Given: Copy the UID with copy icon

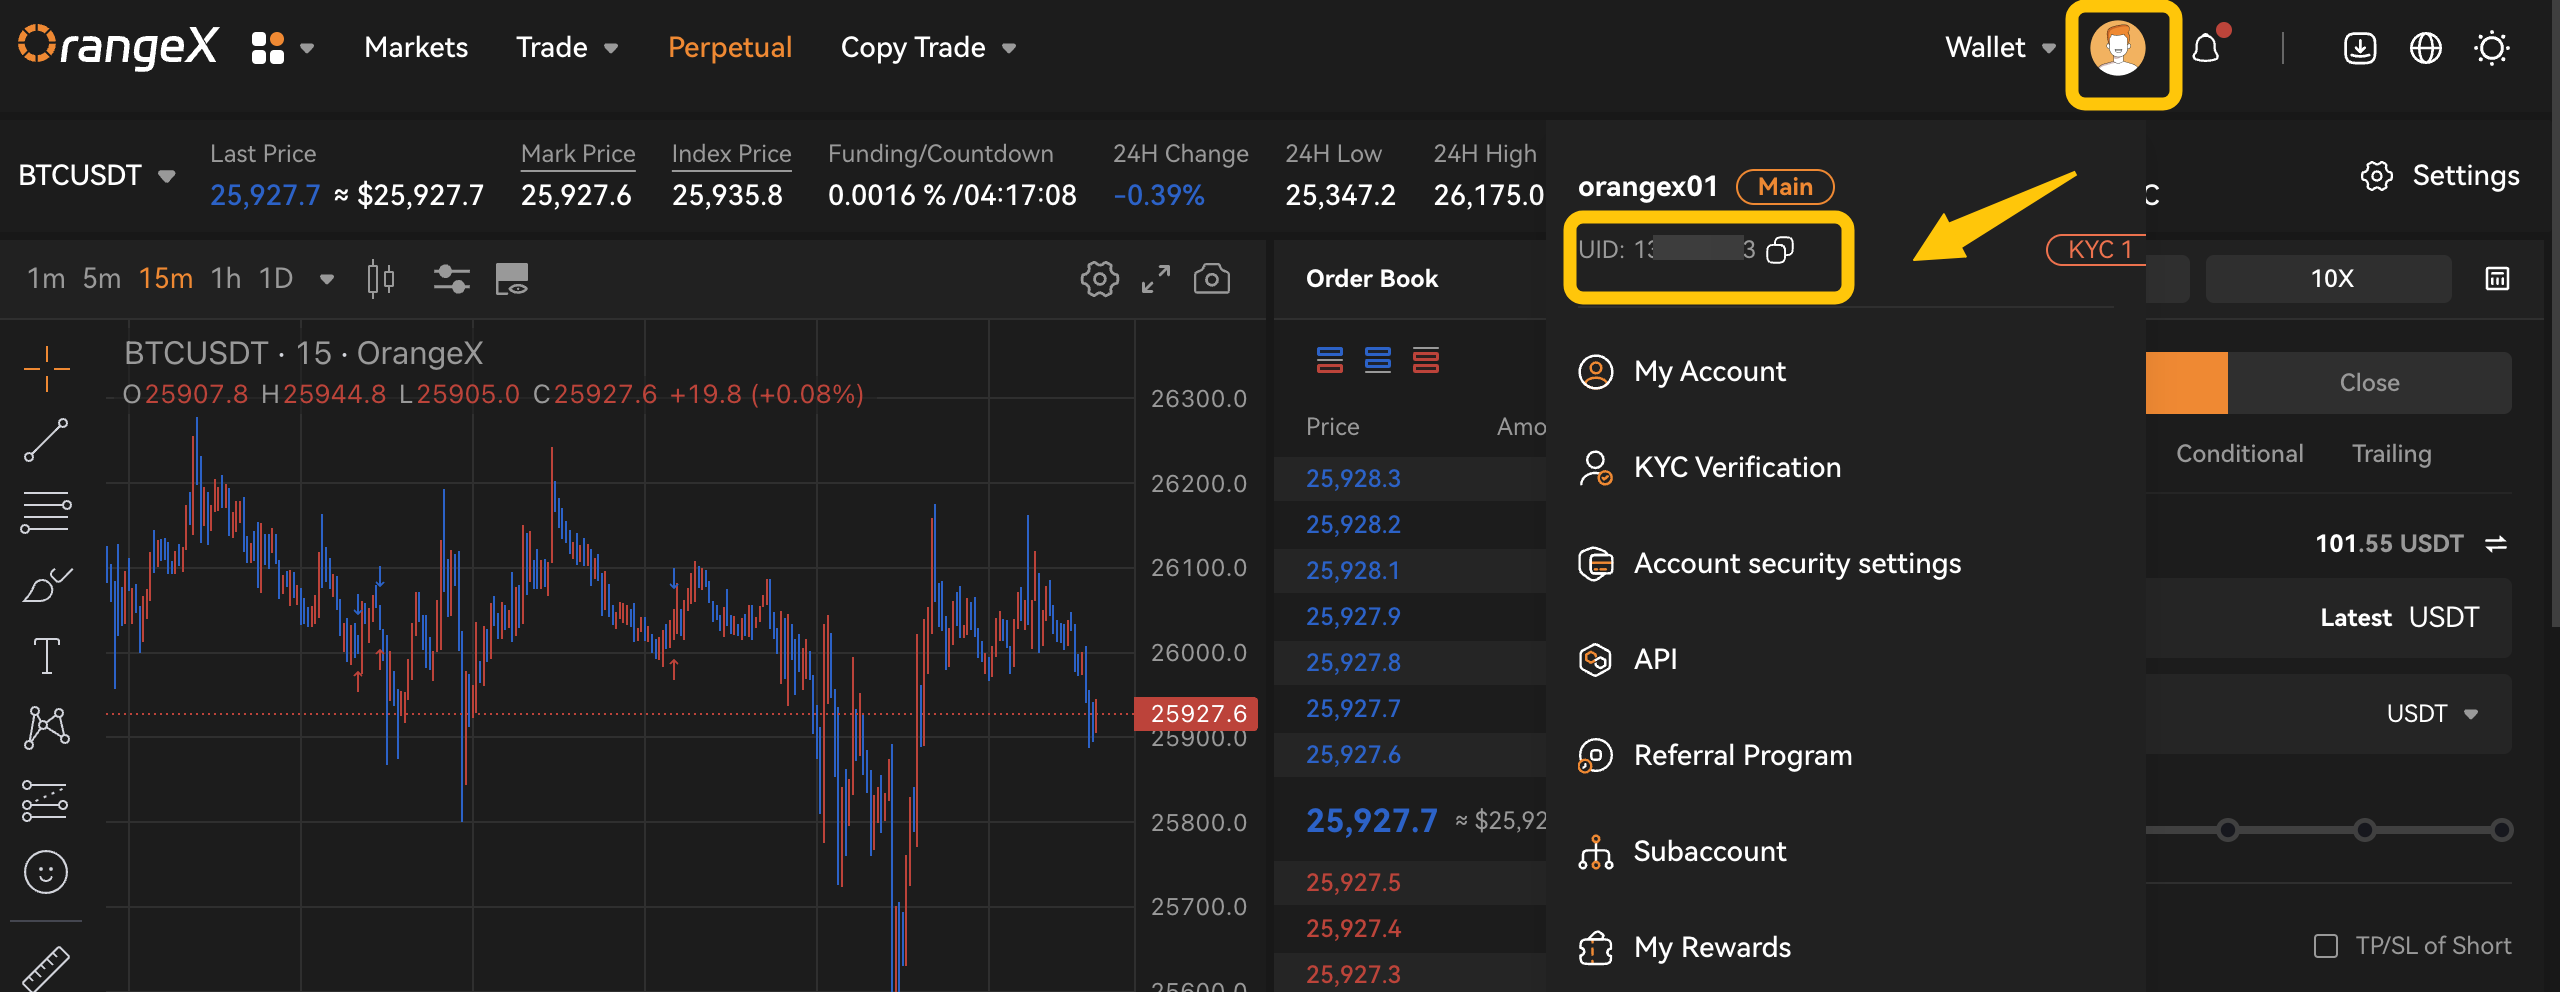Looking at the screenshot, I should tap(1780, 250).
